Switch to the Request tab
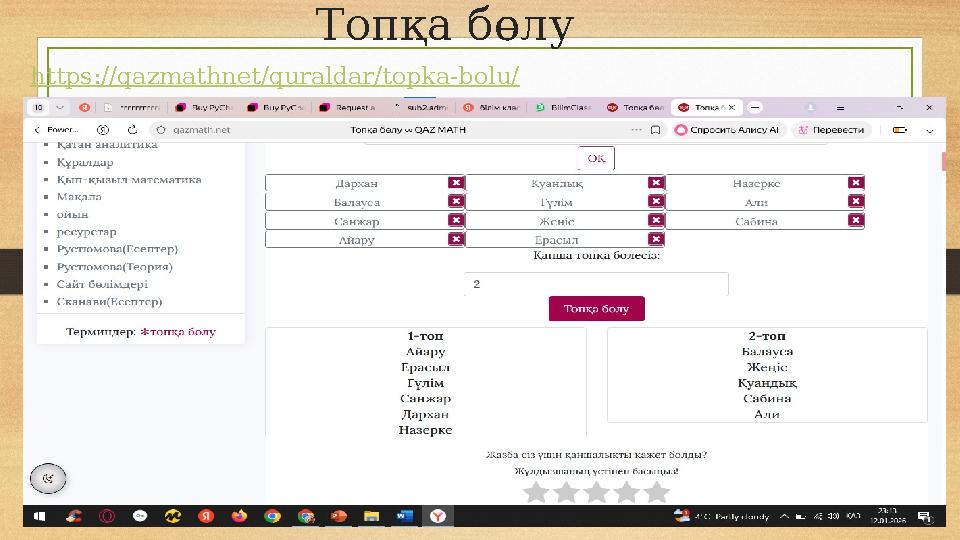Viewport: 960px width, 540px height. coord(349,107)
